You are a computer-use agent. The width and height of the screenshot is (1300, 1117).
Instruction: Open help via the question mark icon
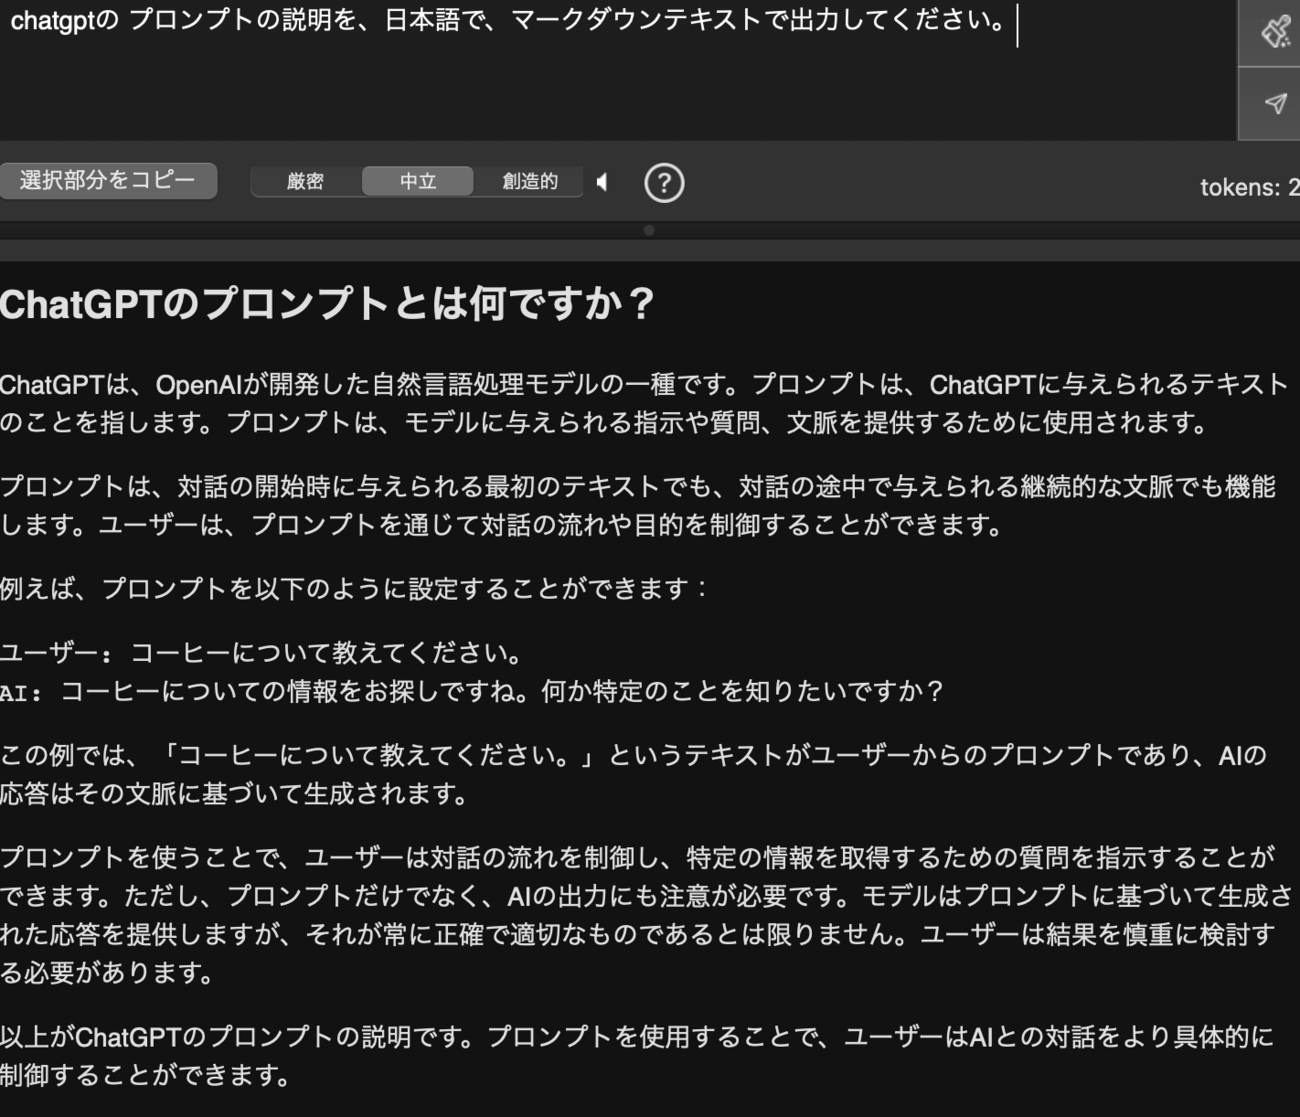(x=664, y=183)
